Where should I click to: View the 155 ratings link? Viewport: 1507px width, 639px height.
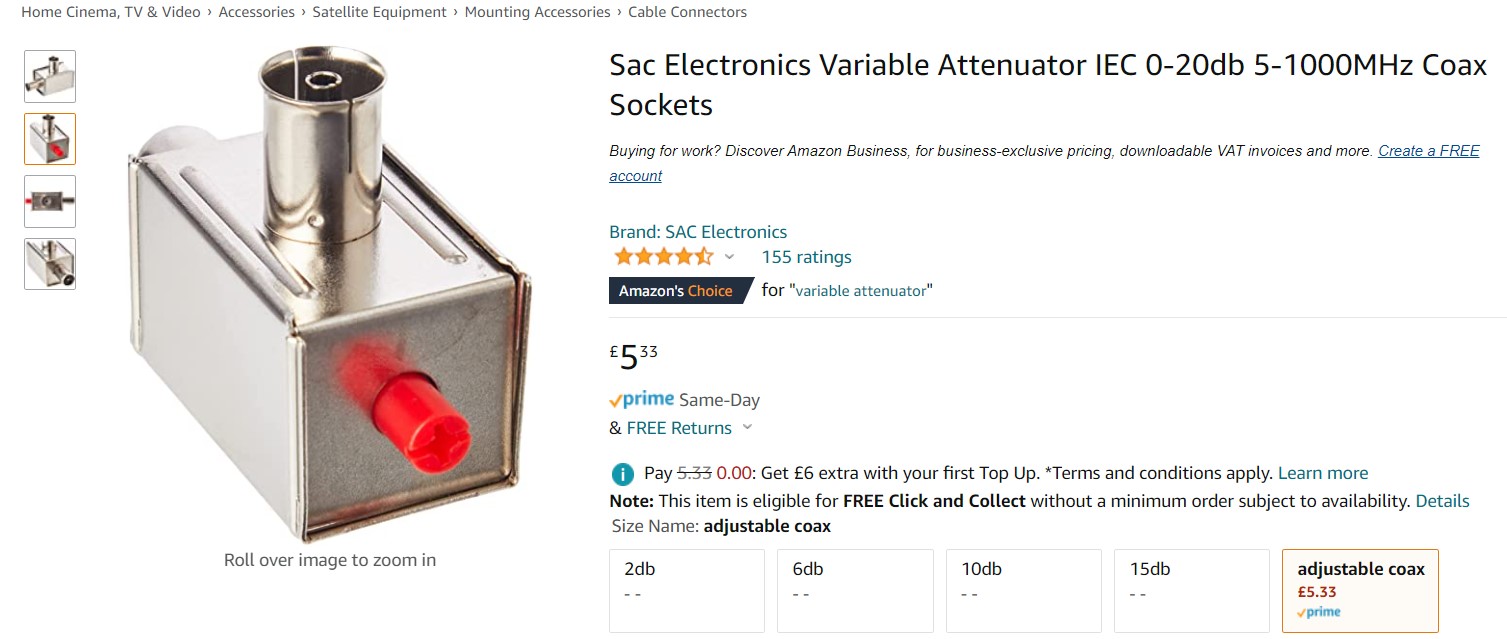click(806, 256)
